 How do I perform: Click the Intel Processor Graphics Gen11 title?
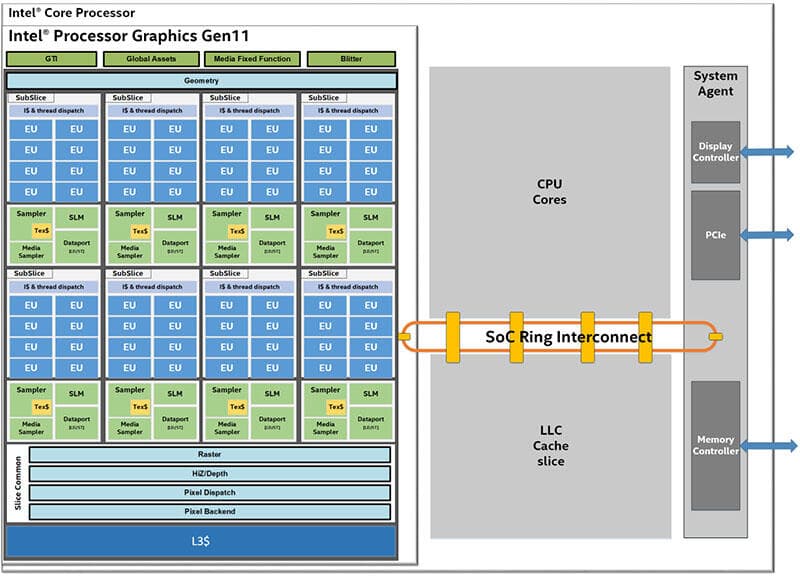tap(129, 36)
